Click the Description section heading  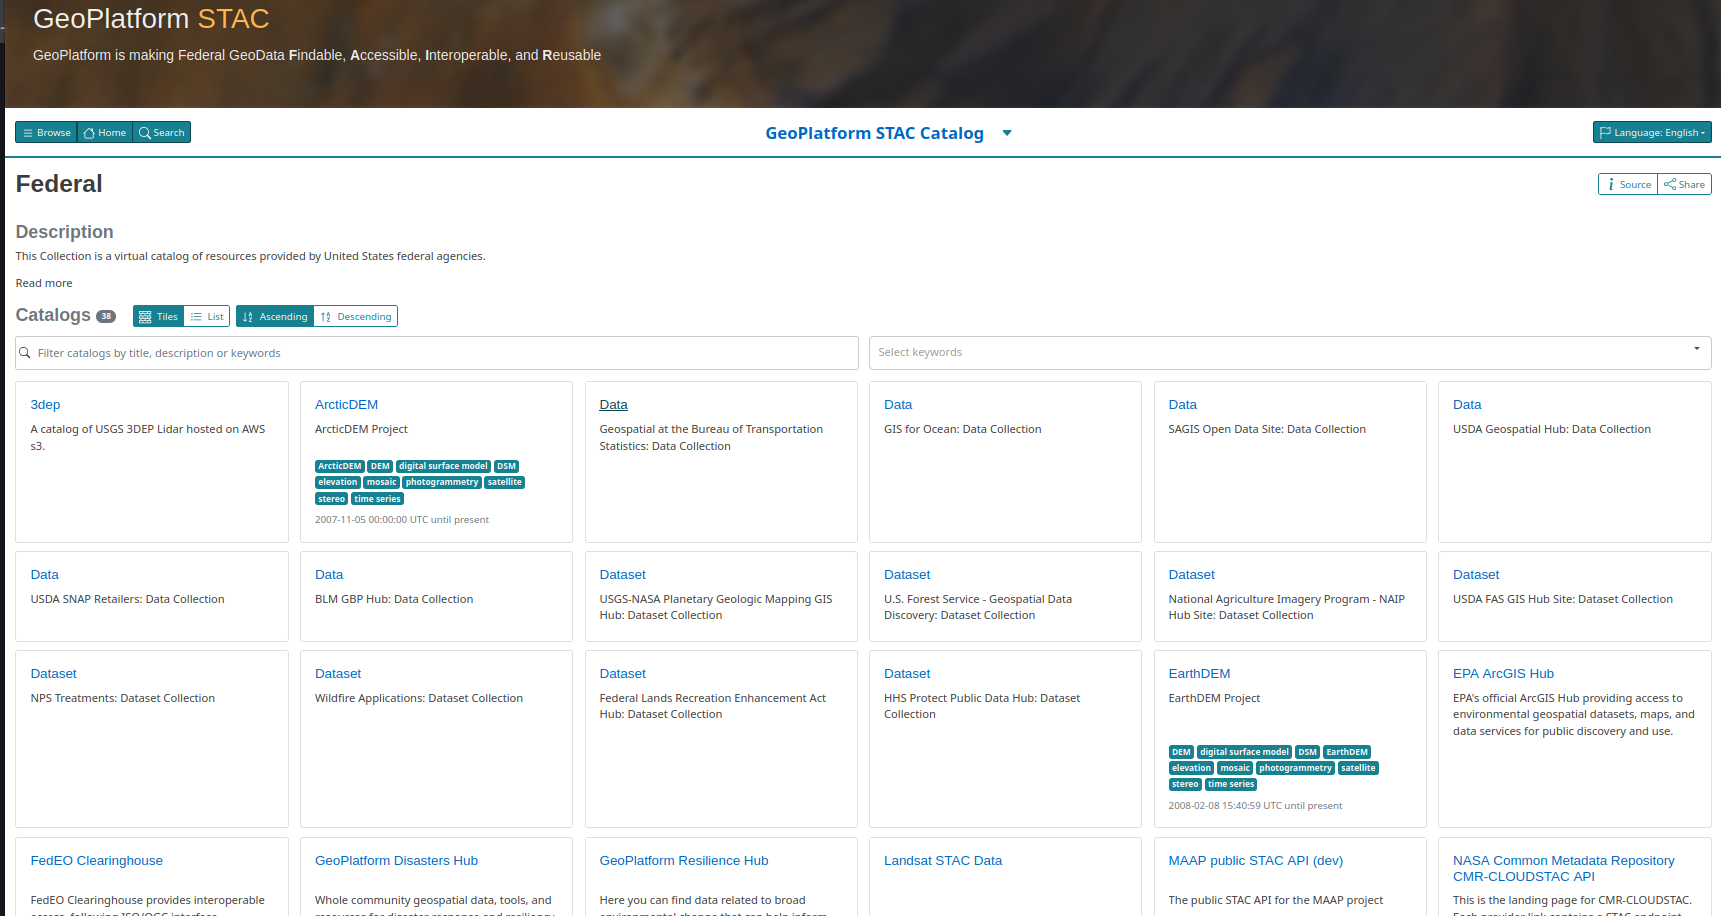64,232
